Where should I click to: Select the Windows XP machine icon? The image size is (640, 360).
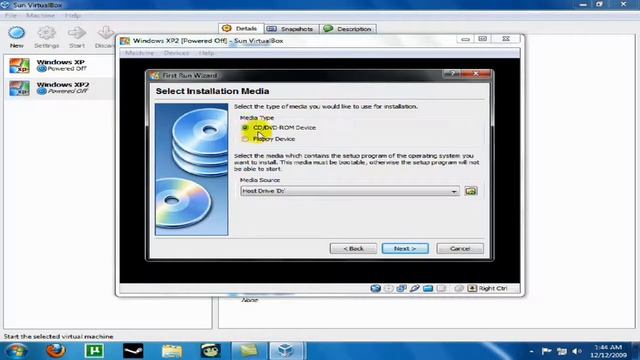click(19, 65)
